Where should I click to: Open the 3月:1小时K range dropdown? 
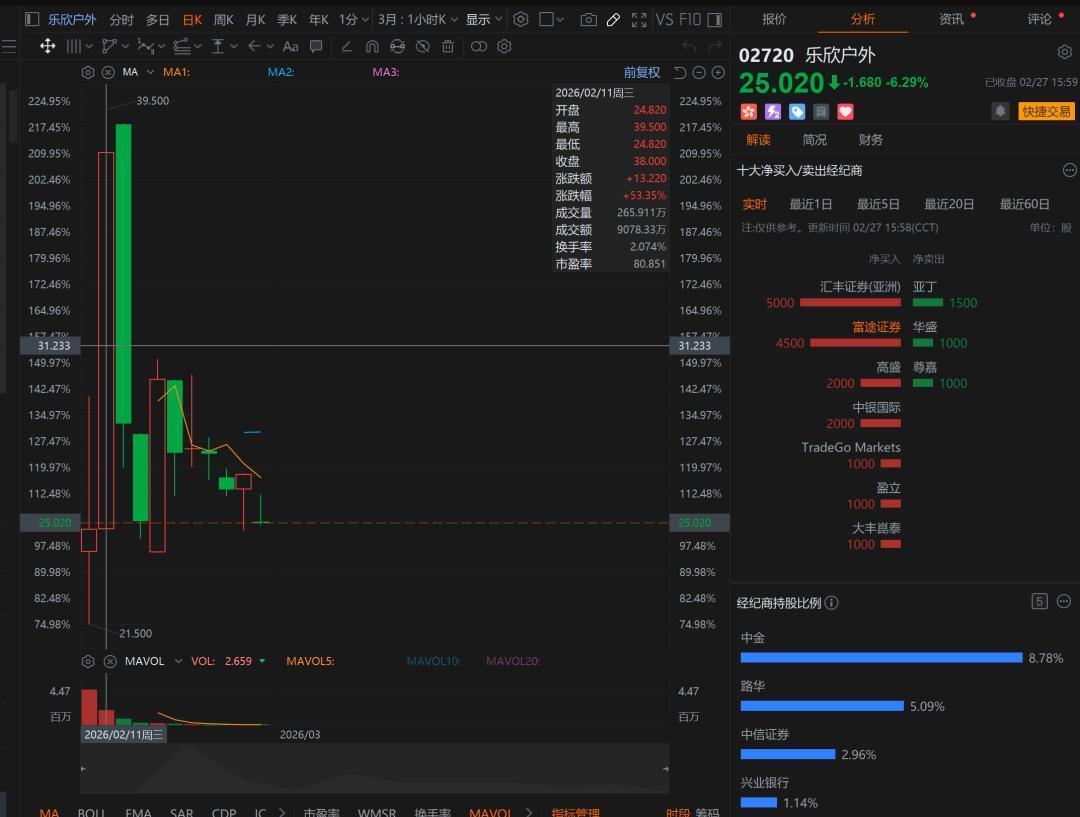[418, 19]
